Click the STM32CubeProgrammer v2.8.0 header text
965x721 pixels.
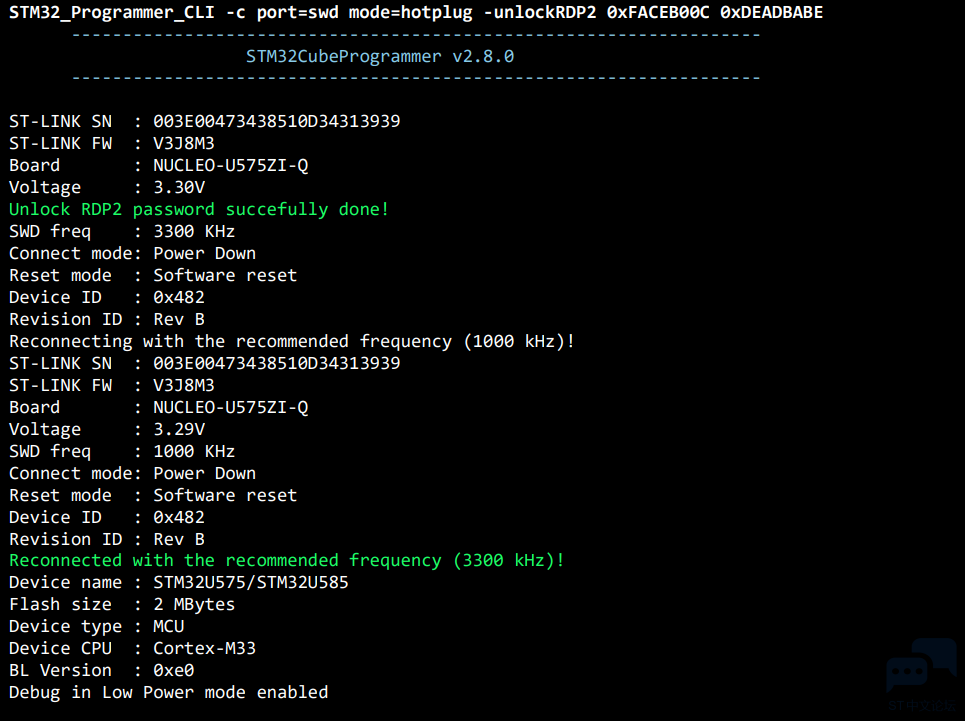380,57
